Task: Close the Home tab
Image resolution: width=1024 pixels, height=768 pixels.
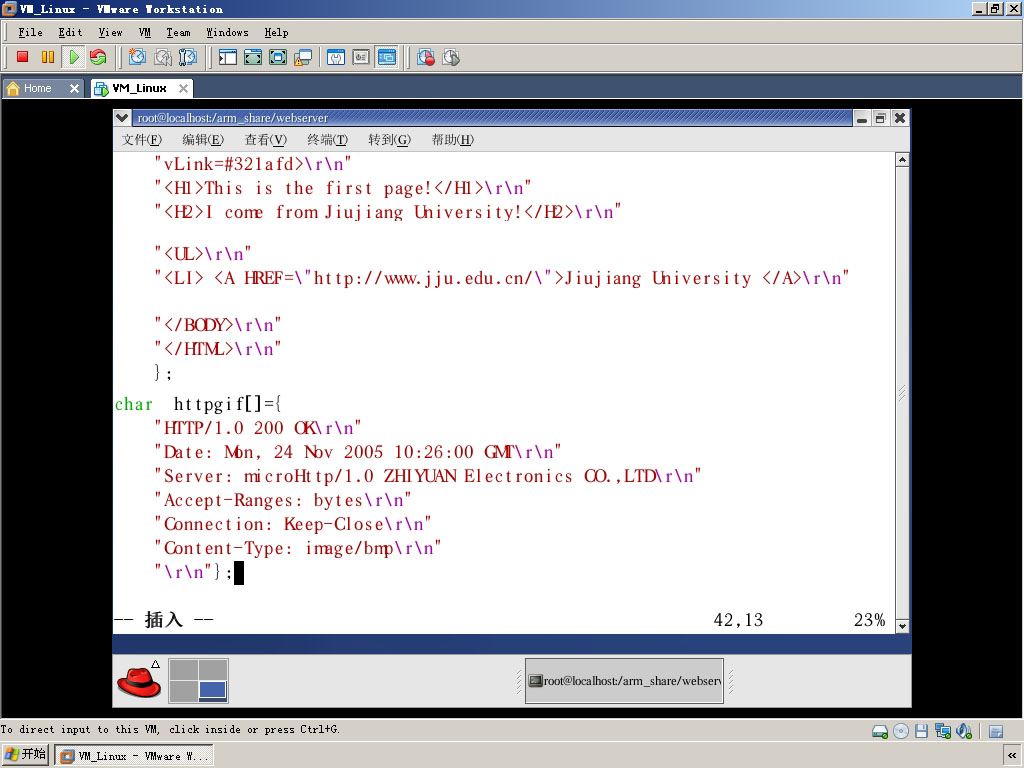Action: [74, 88]
